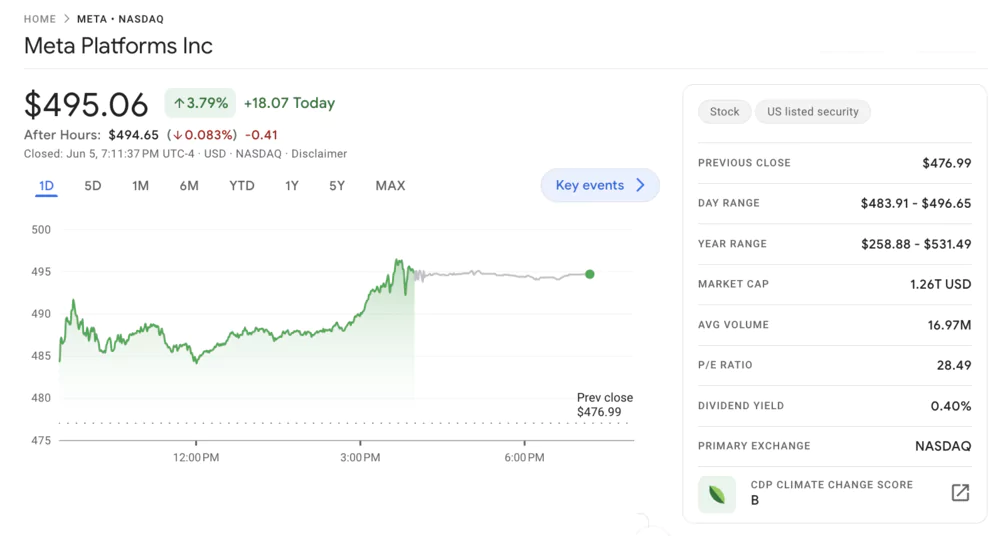Click the green current-price dot on chart
The image size is (1000, 536).
[x=590, y=274]
